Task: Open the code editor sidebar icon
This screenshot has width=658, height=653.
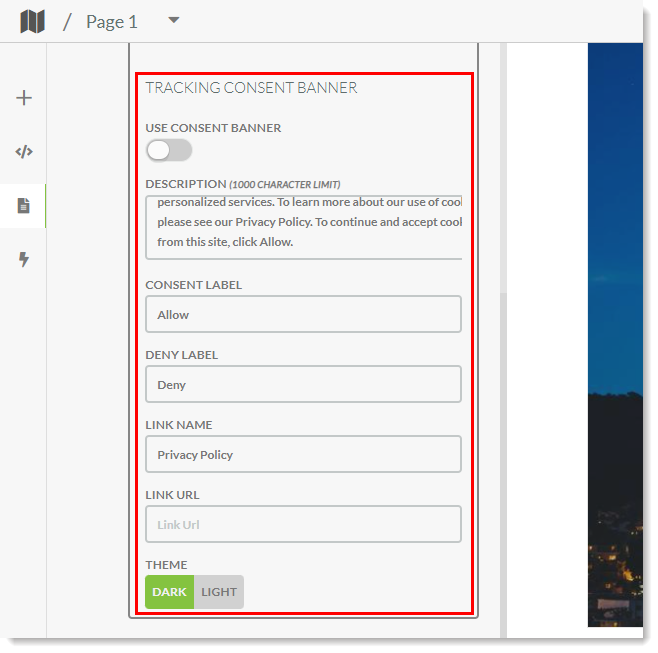Action: (x=24, y=151)
